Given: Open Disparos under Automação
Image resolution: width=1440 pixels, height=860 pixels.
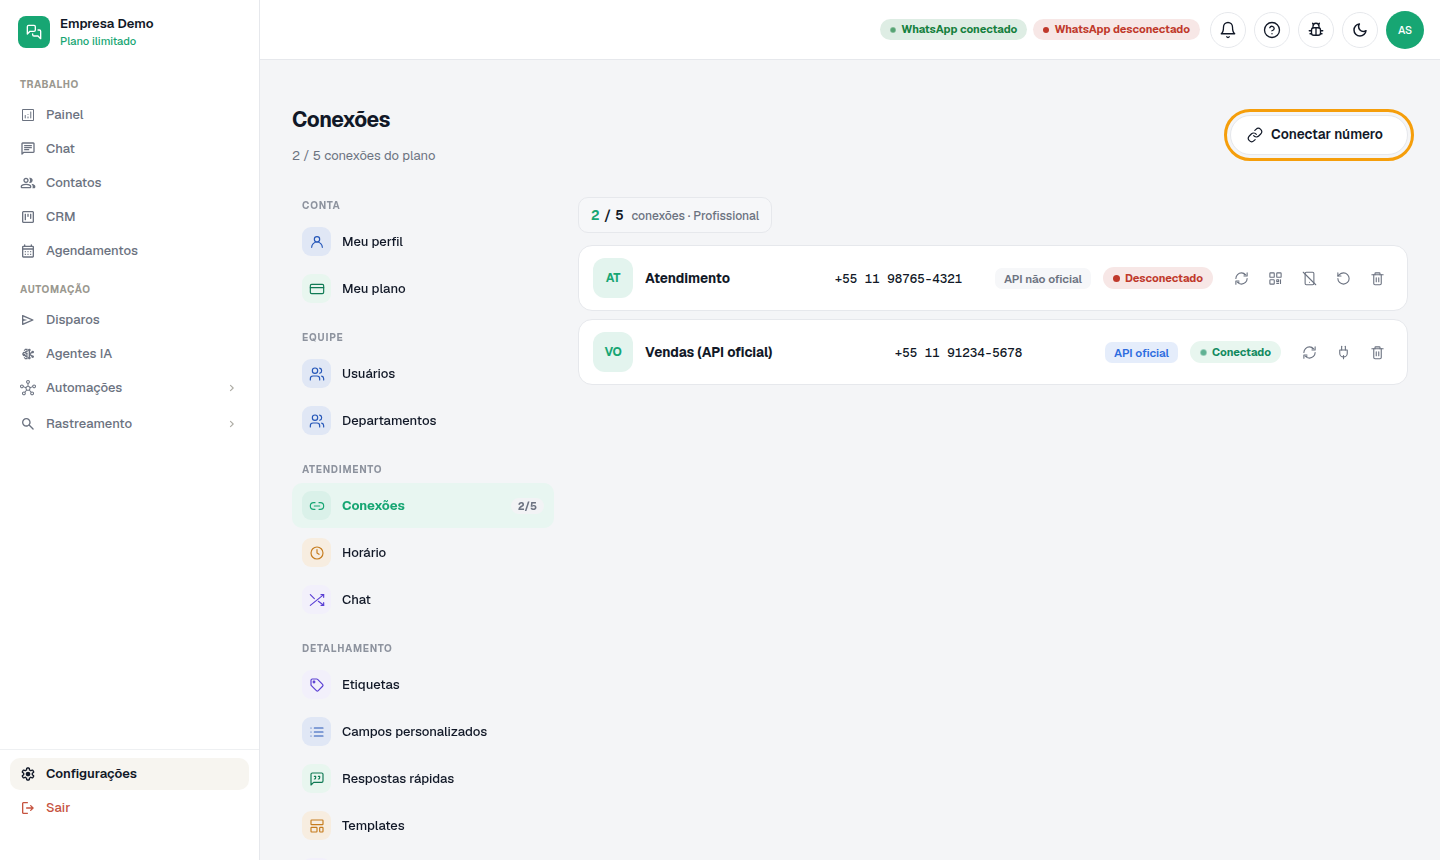Looking at the screenshot, I should [x=129, y=320].
